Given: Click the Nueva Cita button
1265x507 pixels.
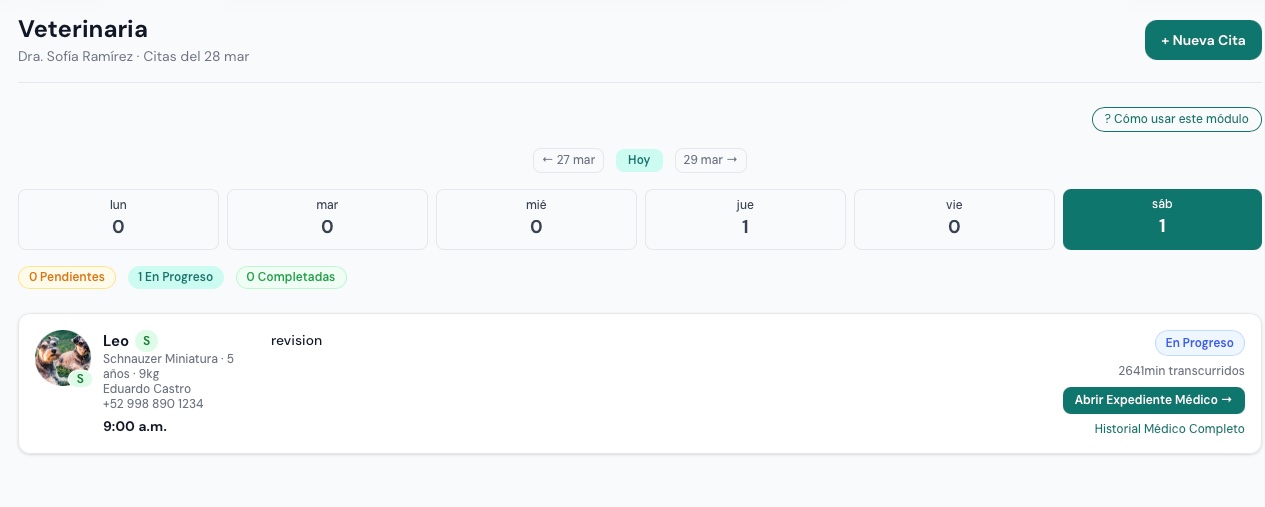Looking at the screenshot, I should [x=1203, y=40].
